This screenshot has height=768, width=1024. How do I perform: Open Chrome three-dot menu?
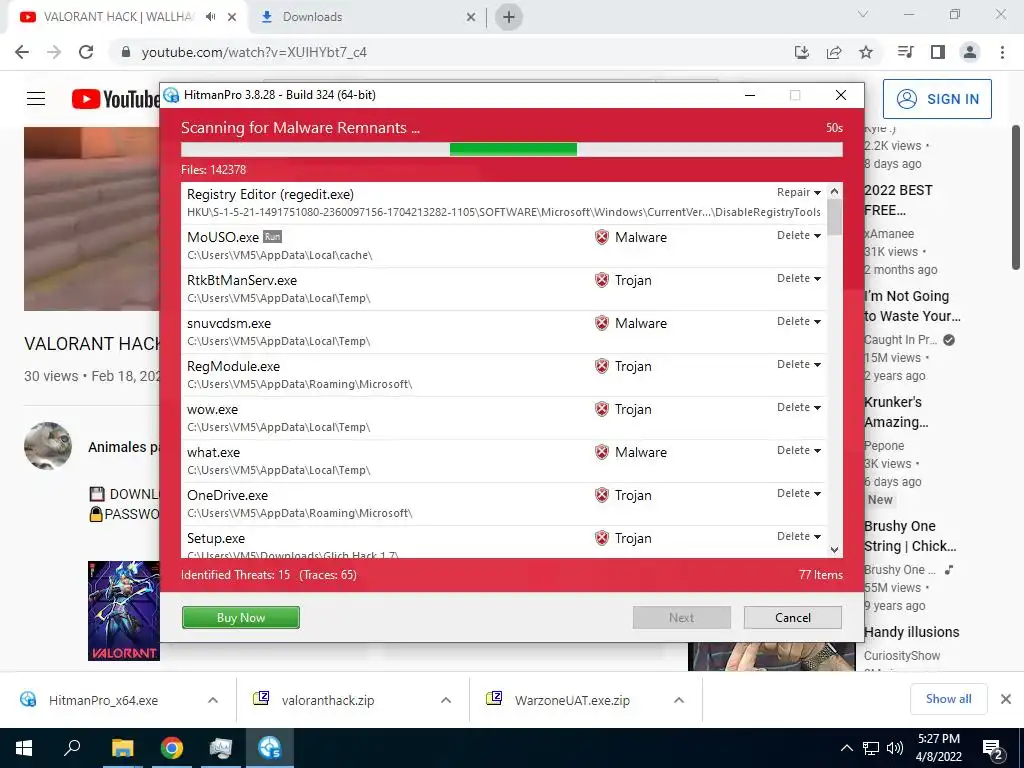[x=1002, y=52]
